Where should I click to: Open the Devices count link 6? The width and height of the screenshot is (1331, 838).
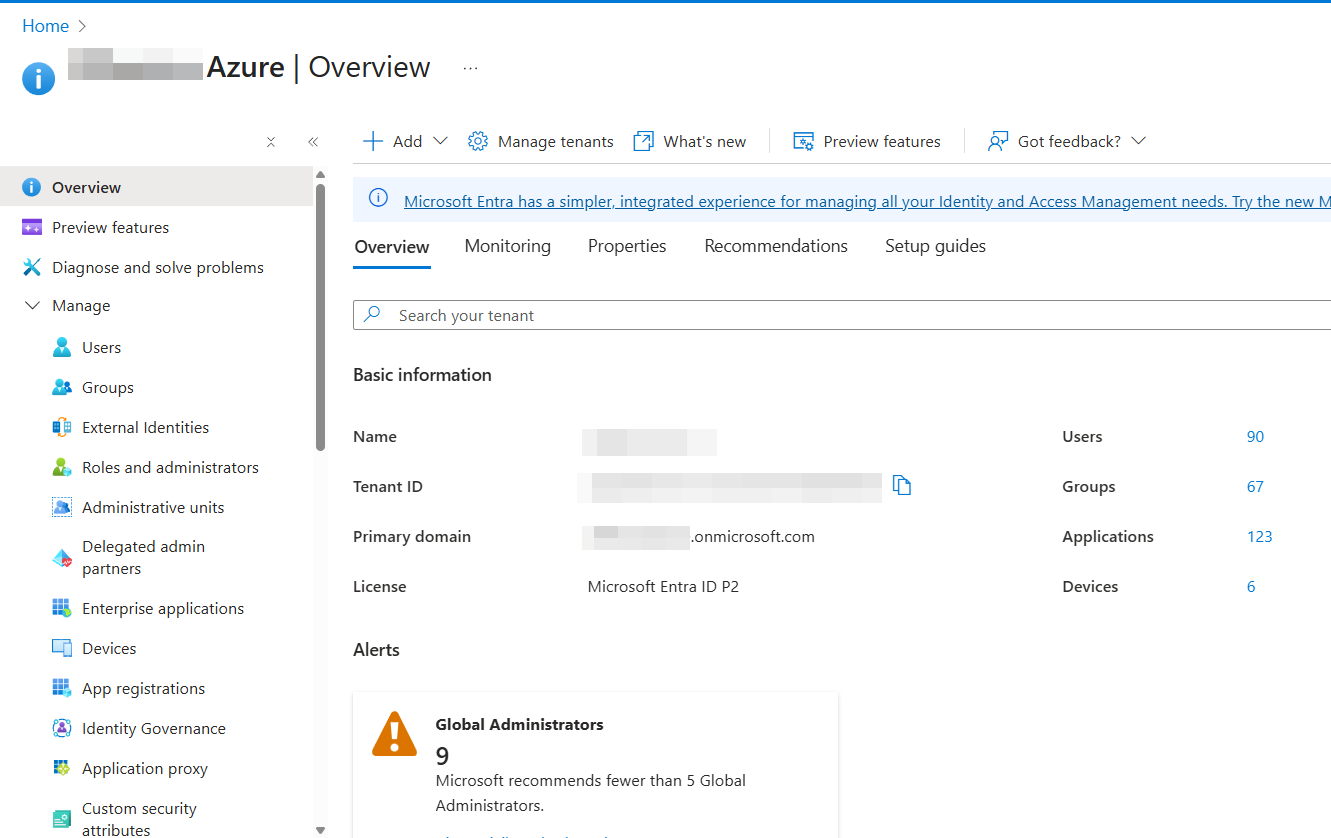coord(1251,586)
